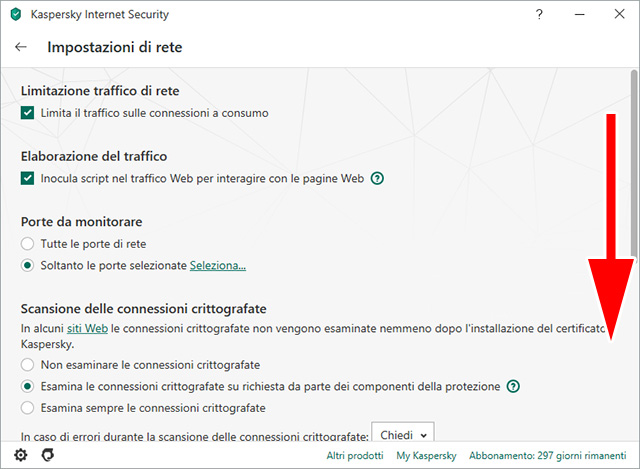Uncheck Limita il traffico sulle connessioni a consumo
This screenshot has width=640, height=469.
(27, 114)
